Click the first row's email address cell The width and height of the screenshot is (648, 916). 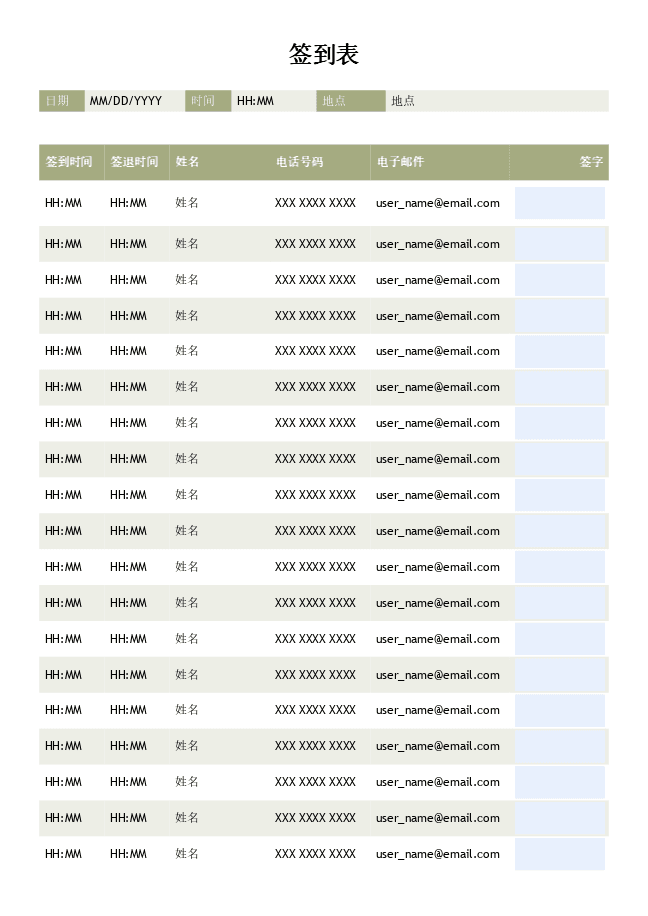pos(438,203)
